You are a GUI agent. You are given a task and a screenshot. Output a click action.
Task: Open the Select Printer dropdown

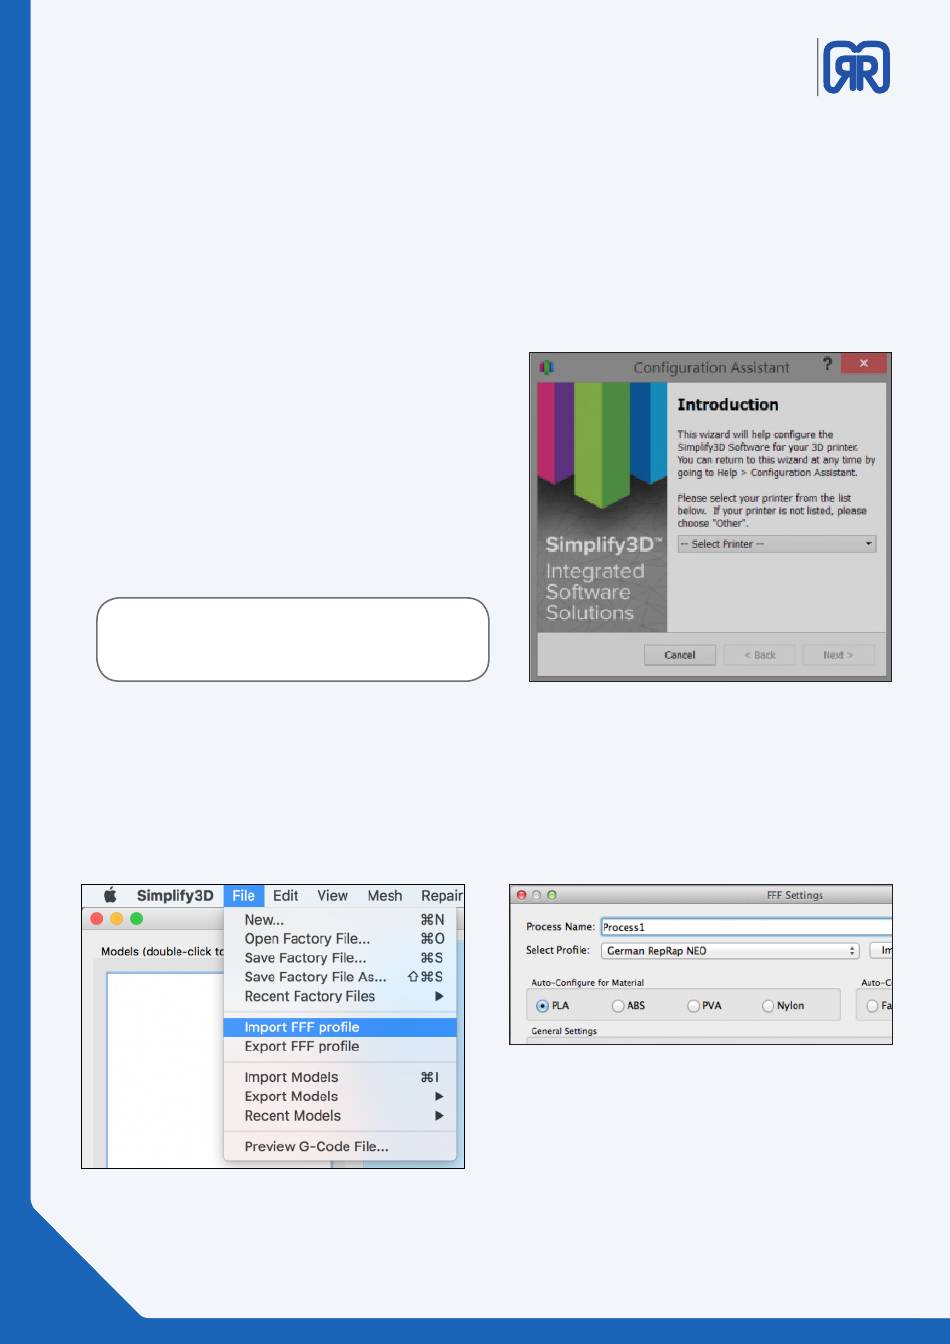click(x=777, y=544)
